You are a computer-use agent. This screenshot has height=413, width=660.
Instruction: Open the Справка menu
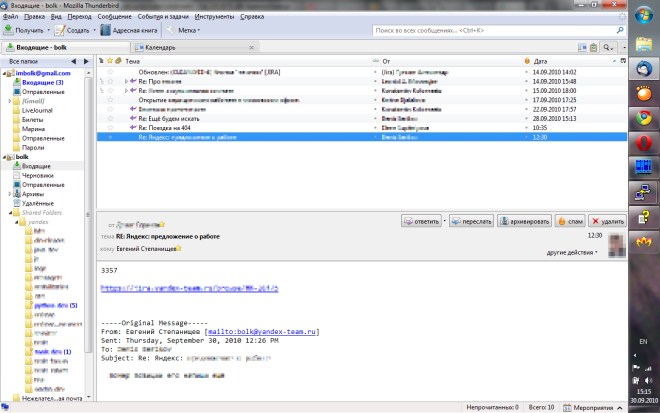(x=252, y=17)
